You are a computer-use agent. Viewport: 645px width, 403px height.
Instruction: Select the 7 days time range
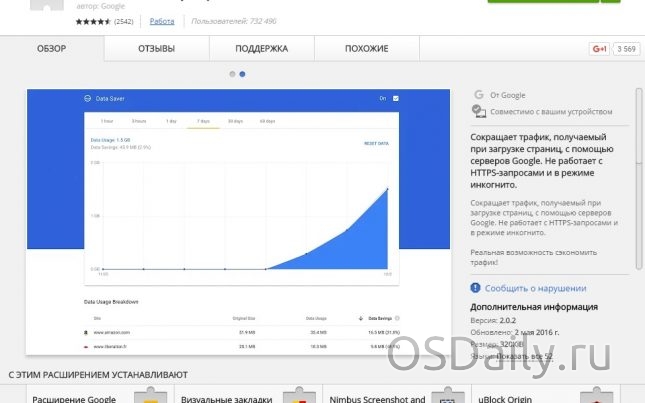(x=204, y=120)
